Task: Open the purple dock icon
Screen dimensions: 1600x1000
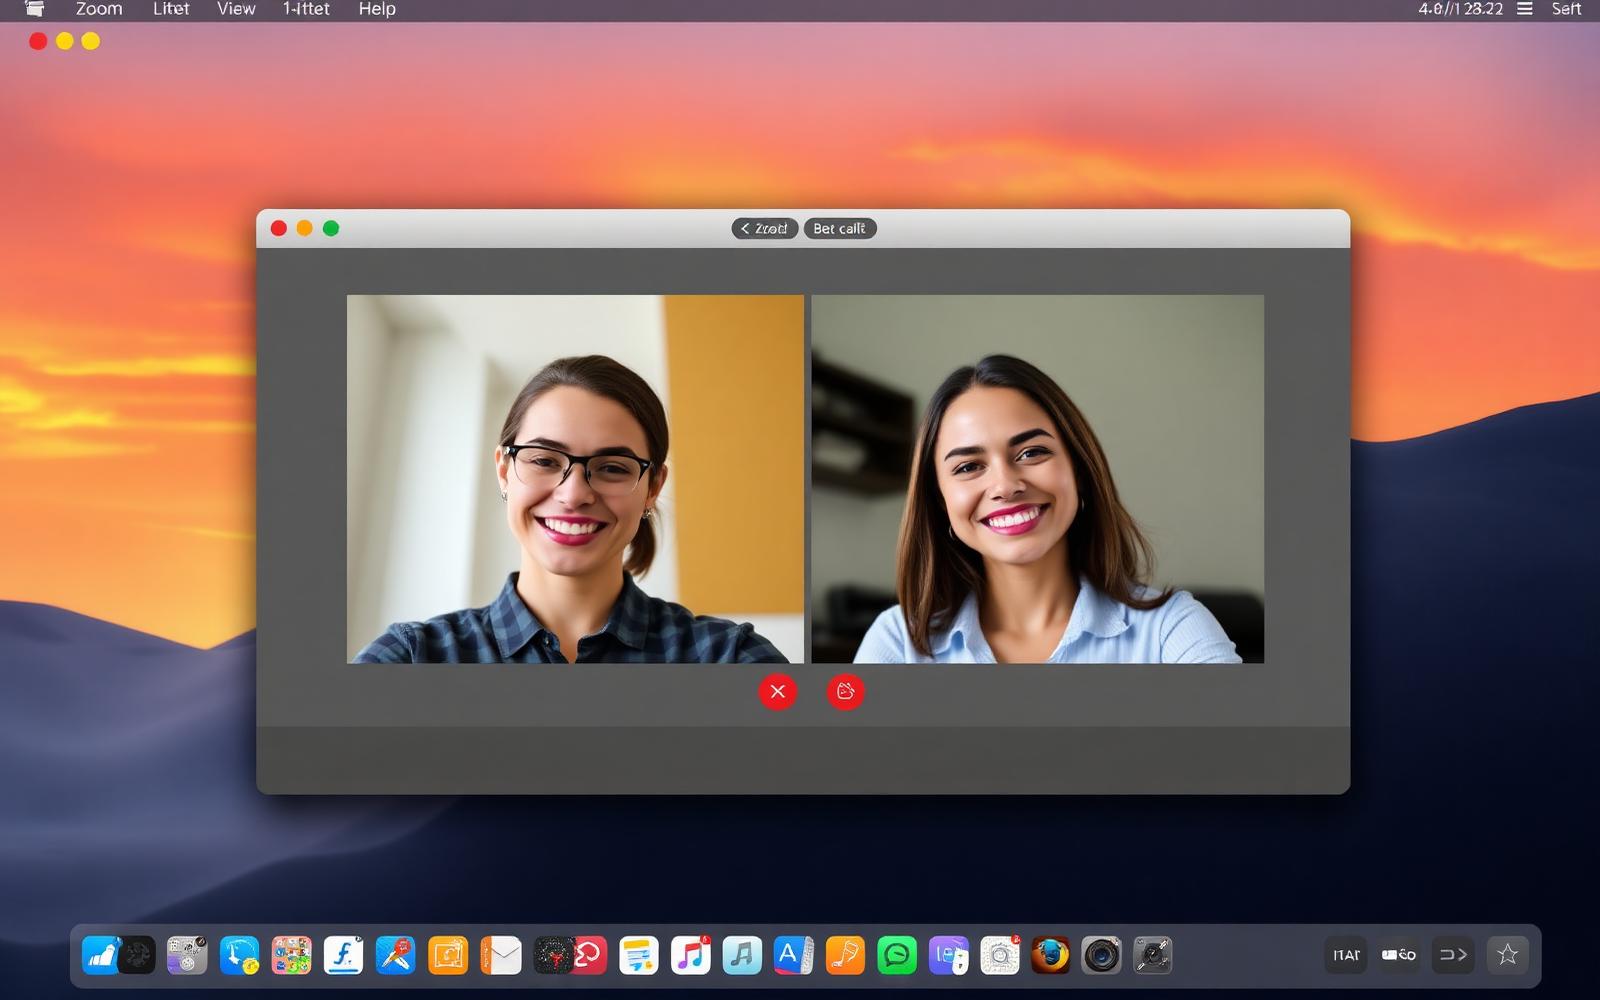Action: point(948,956)
